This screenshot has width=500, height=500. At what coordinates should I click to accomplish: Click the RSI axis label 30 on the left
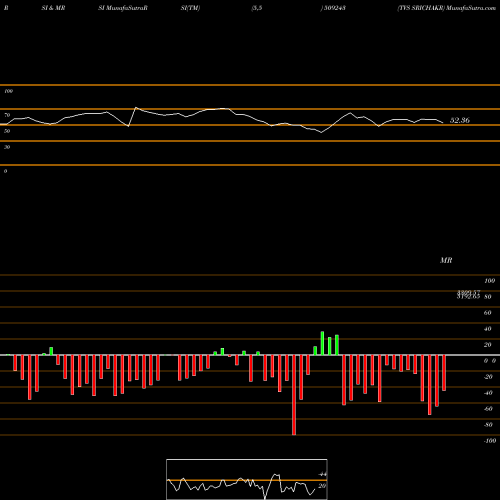pyautogui.click(x=7, y=147)
